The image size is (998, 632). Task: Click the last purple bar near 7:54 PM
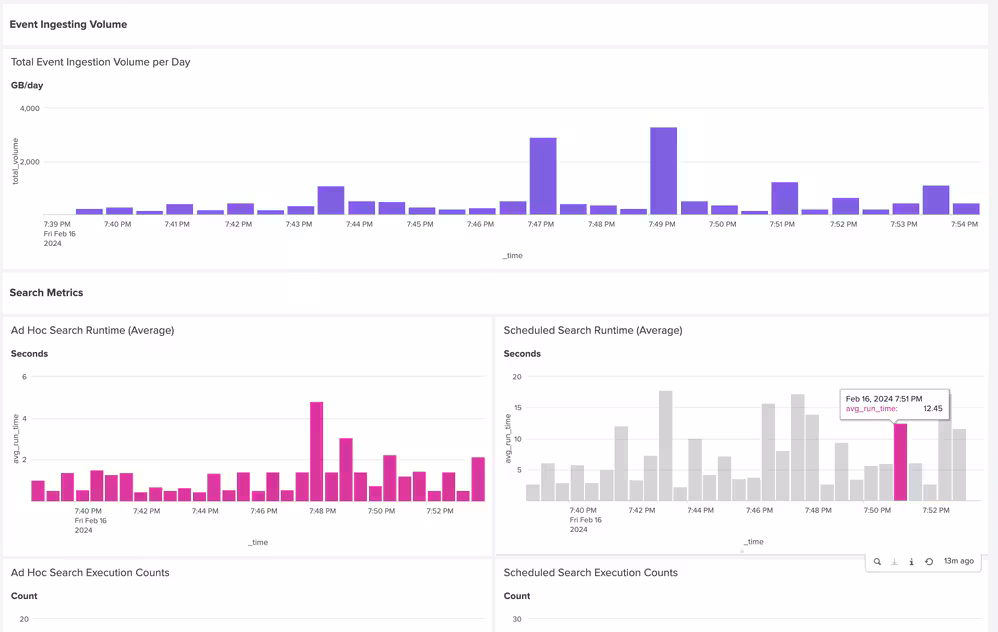coord(966,209)
